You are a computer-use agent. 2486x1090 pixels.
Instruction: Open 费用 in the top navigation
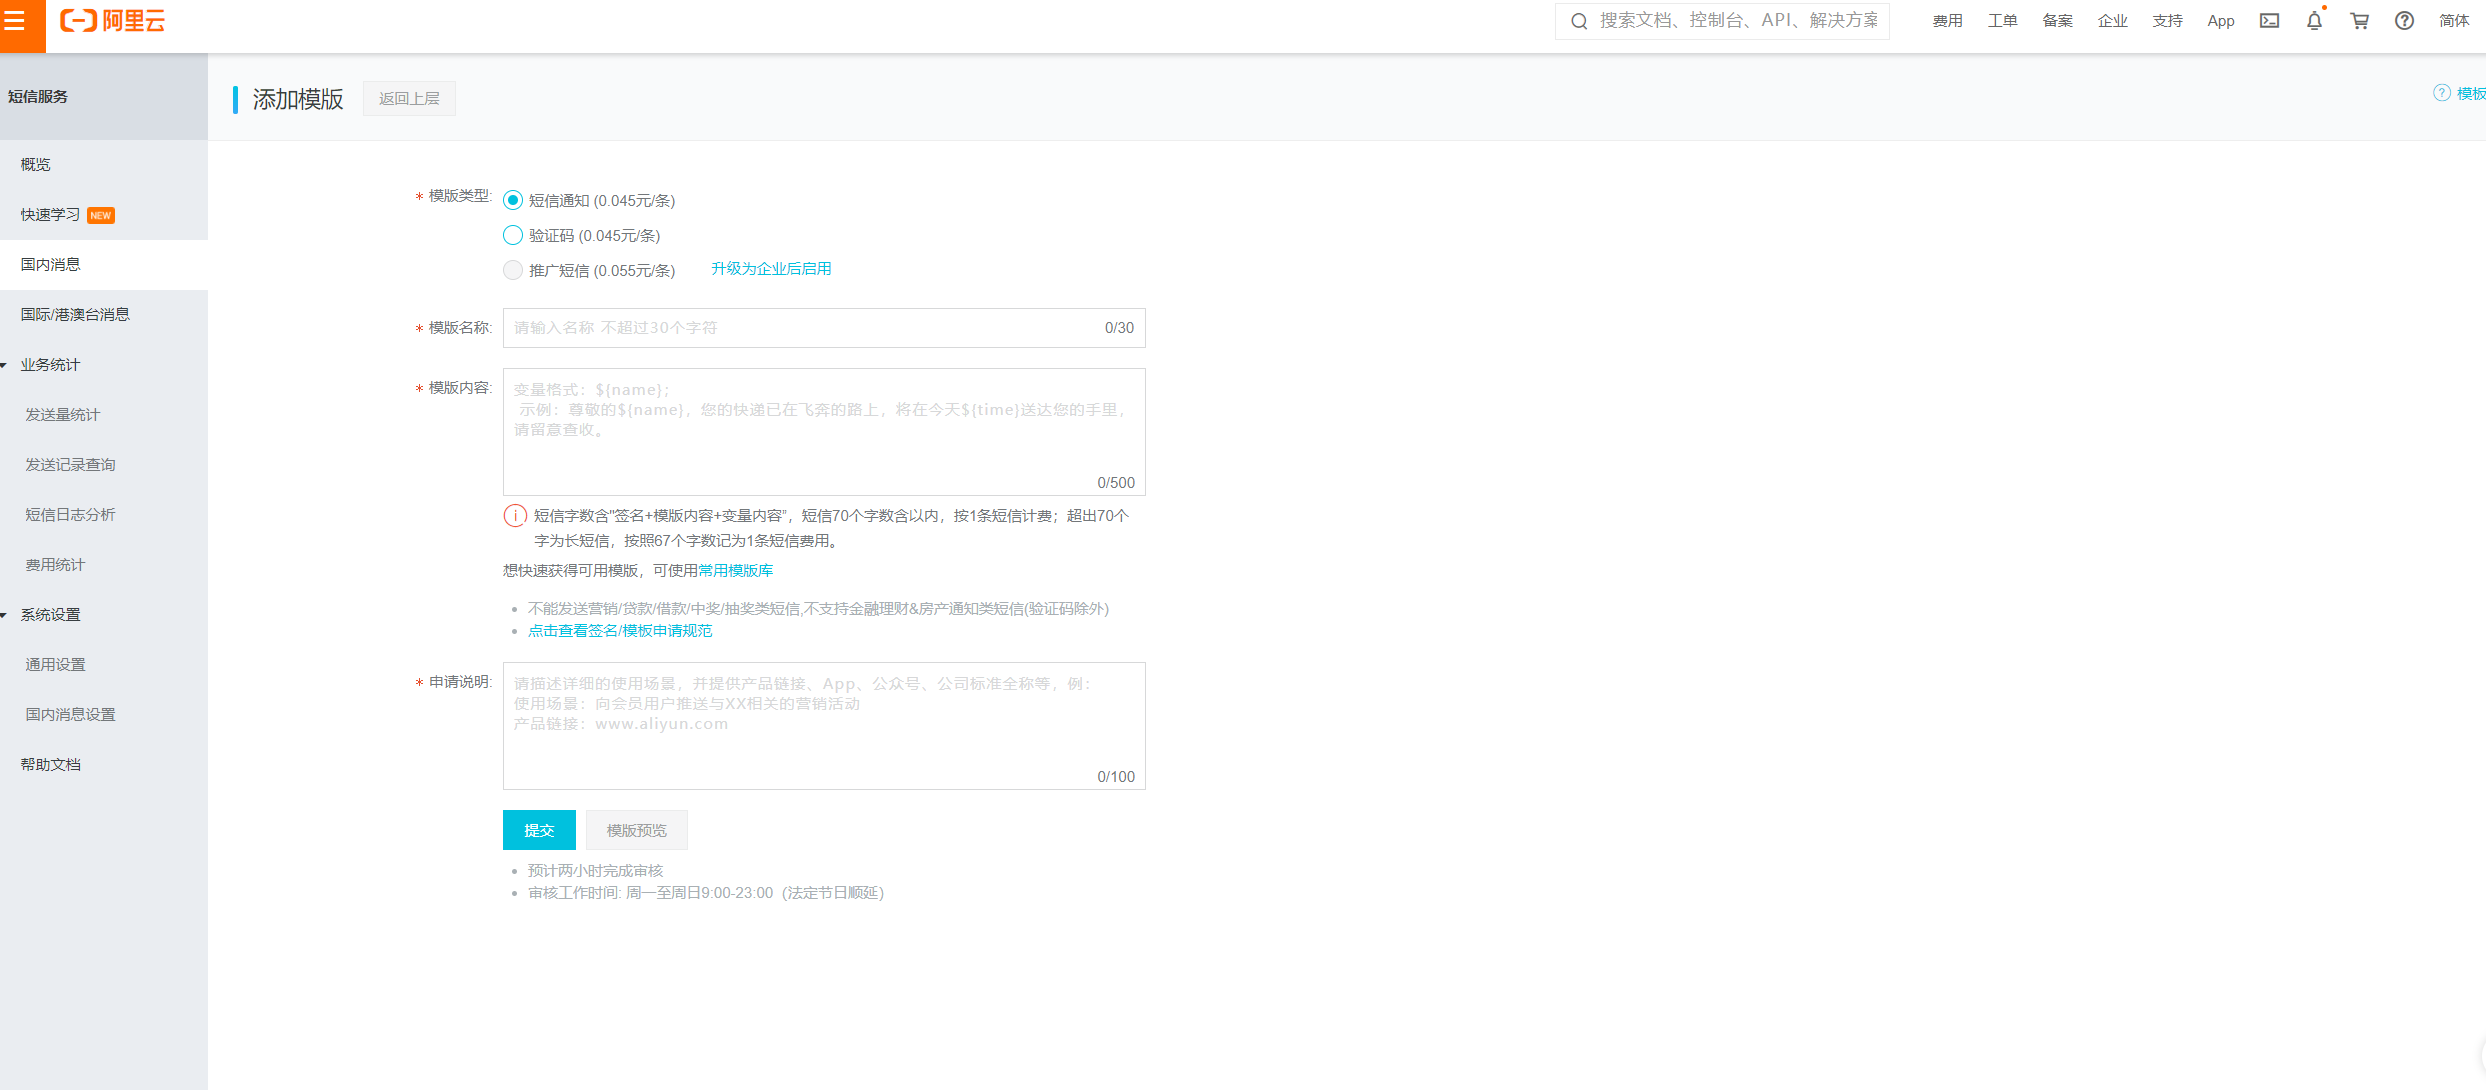(1947, 21)
